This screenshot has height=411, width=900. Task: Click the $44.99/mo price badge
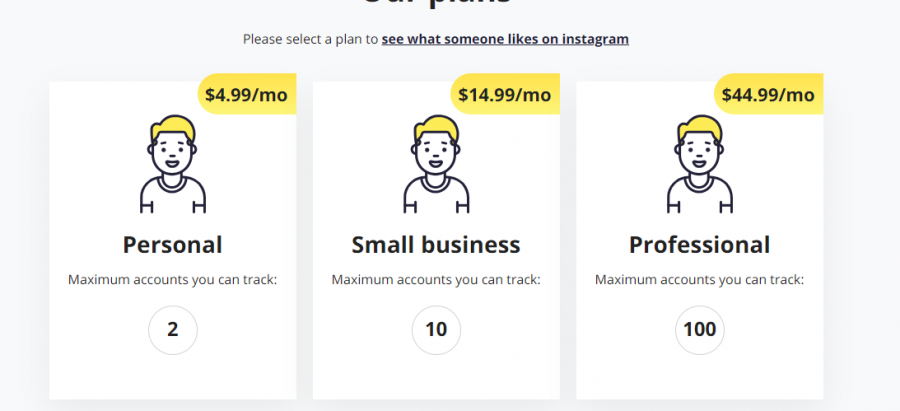(768, 95)
